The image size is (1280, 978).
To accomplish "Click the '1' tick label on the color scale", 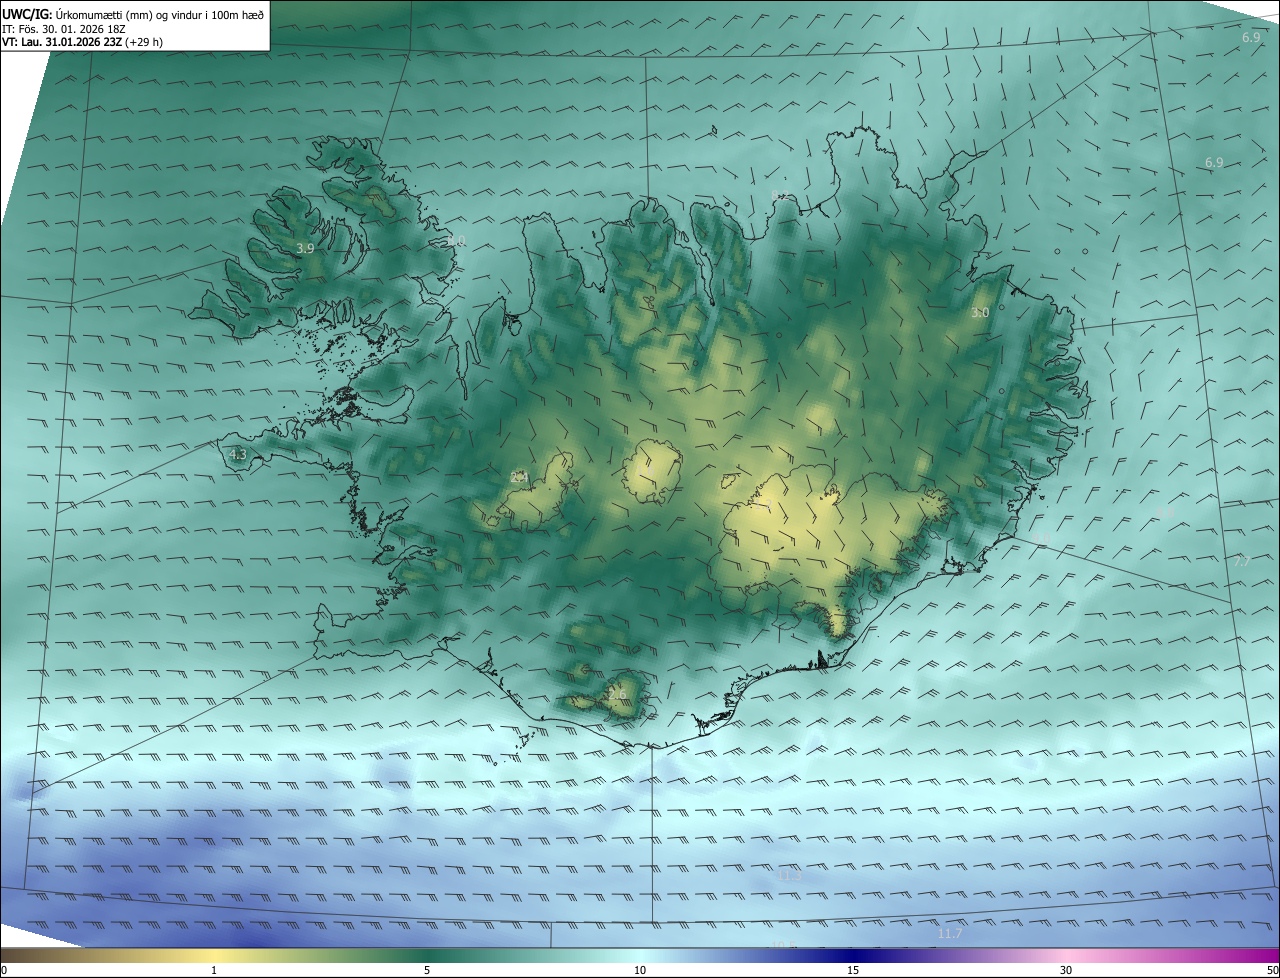I will (214, 971).
